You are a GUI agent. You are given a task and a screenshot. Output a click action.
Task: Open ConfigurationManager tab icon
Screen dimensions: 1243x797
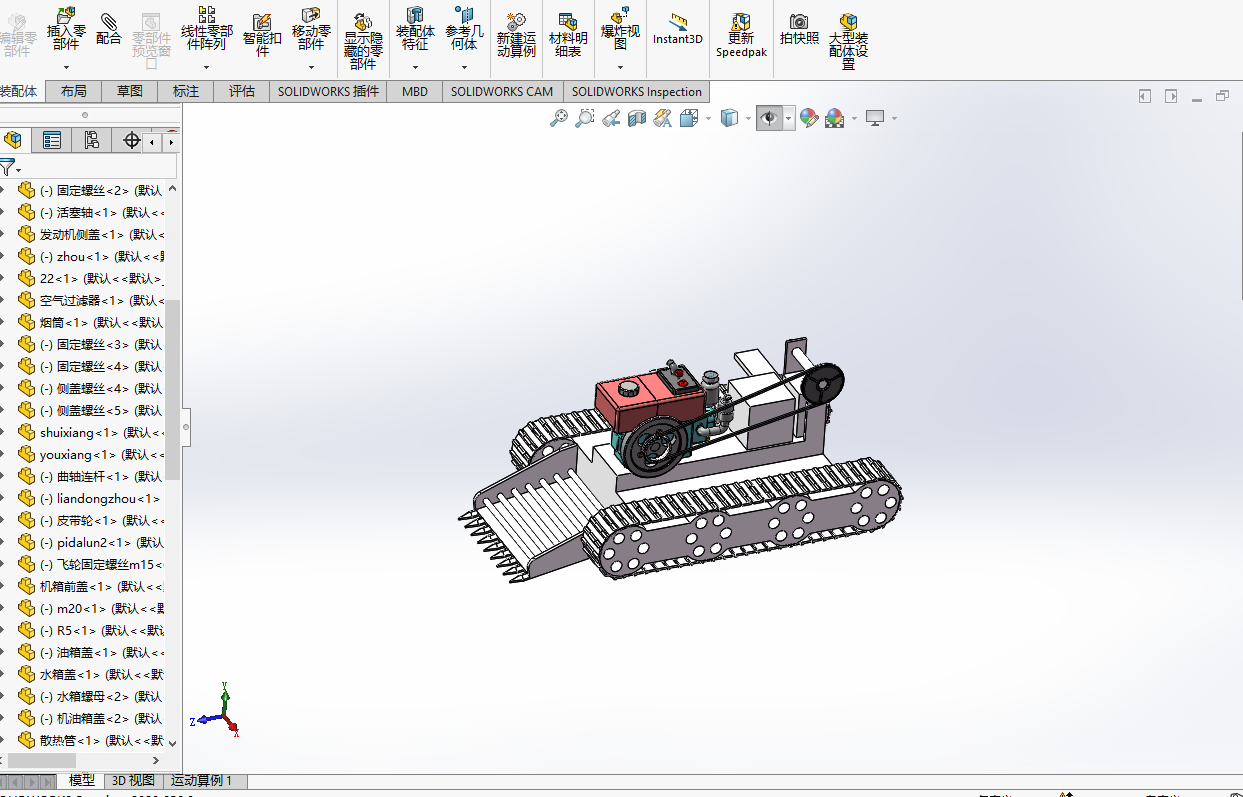coord(92,140)
